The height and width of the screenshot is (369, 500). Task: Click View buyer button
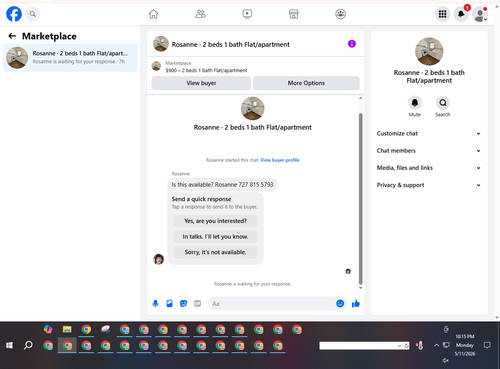(x=201, y=83)
